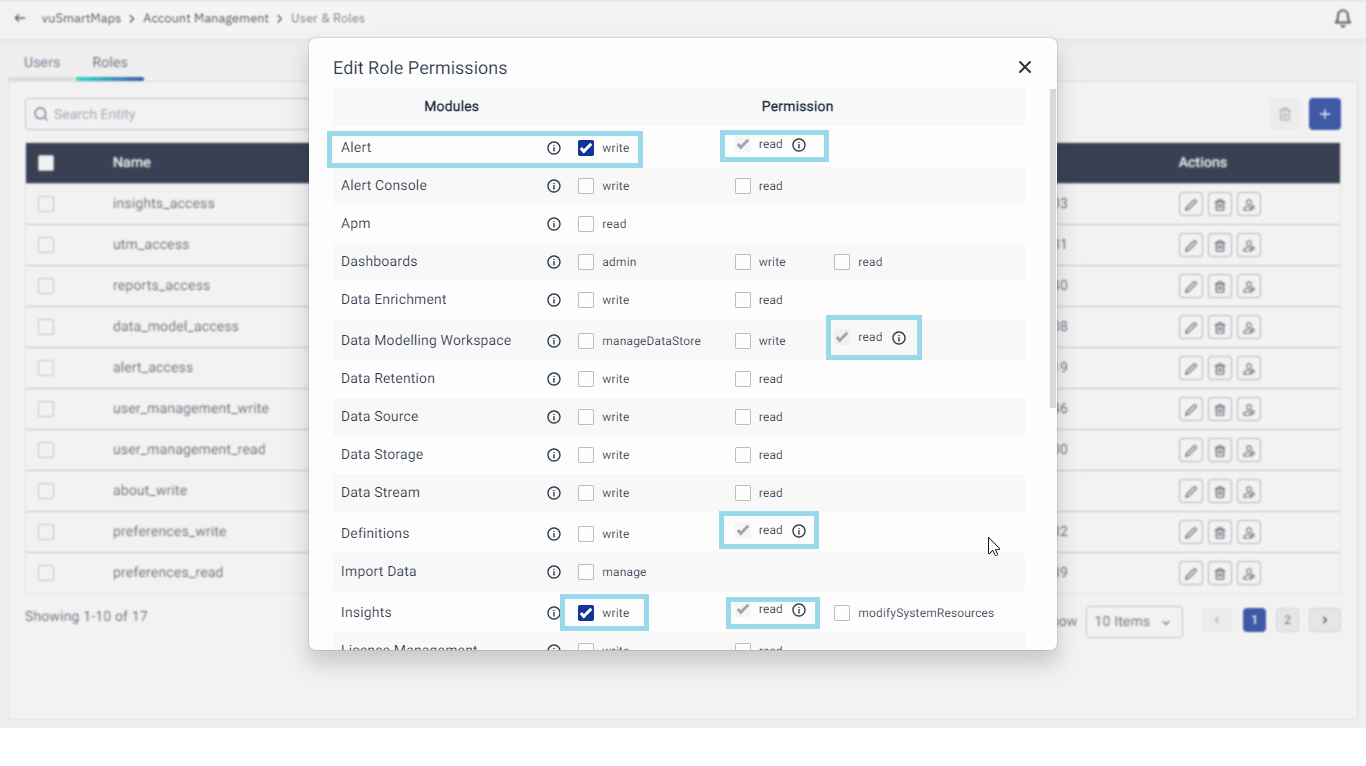Image resolution: width=1366 pixels, height=766 pixels.
Task: Switch to the Users tab
Action: [42, 62]
